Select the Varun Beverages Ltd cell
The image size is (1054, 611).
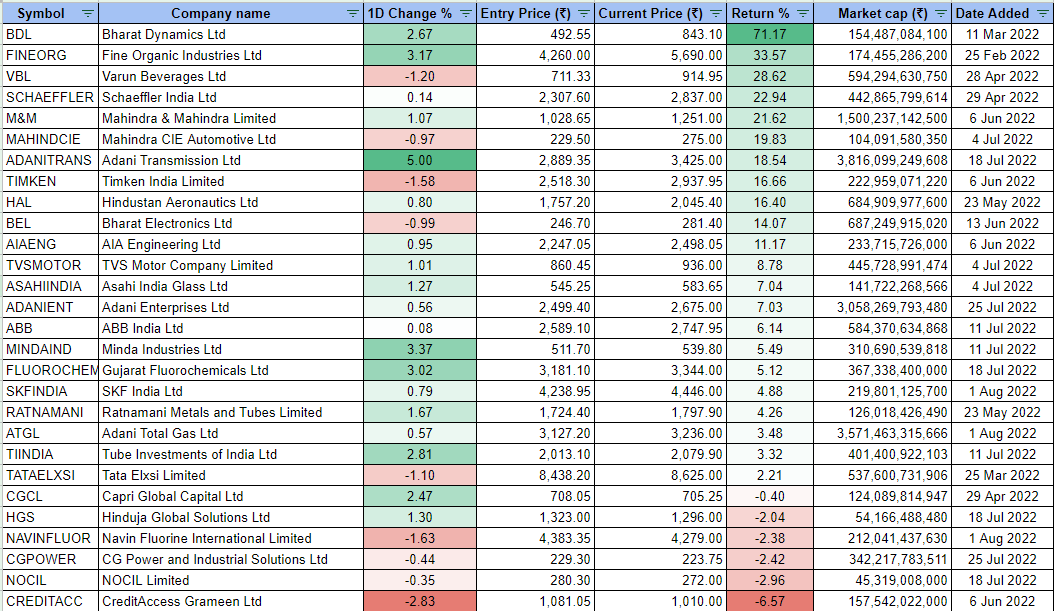coord(231,77)
